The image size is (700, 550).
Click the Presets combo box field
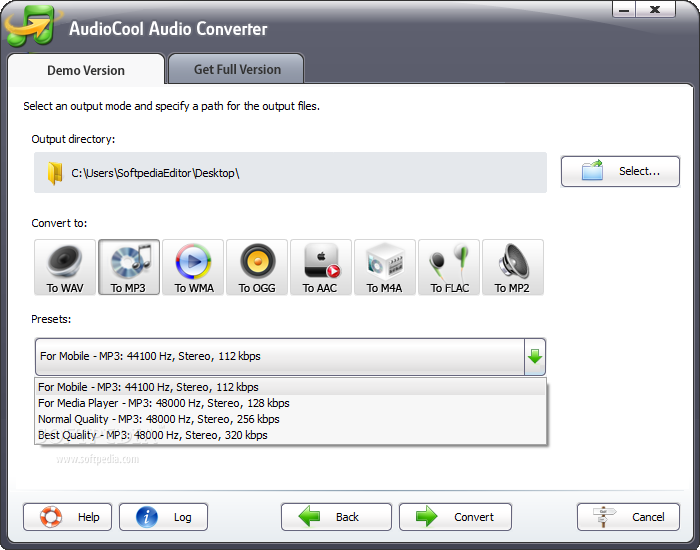click(x=290, y=357)
